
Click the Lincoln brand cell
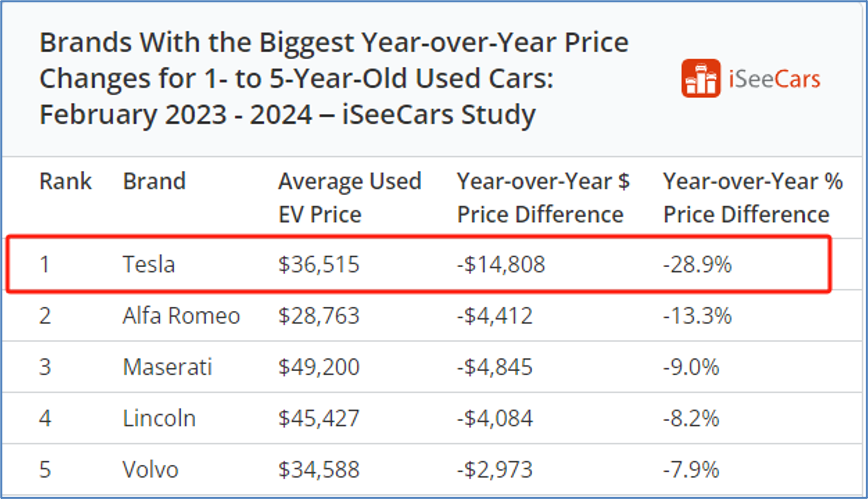[x=159, y=418]
